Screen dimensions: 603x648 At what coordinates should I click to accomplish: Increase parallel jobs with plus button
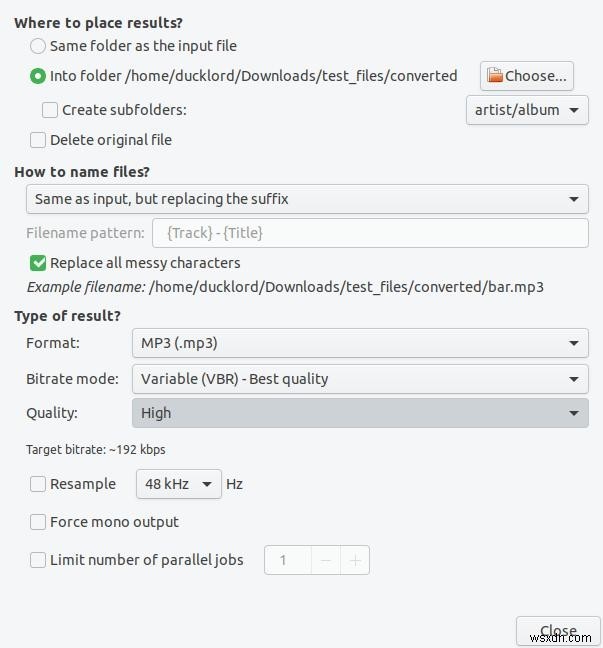(355, 560)
